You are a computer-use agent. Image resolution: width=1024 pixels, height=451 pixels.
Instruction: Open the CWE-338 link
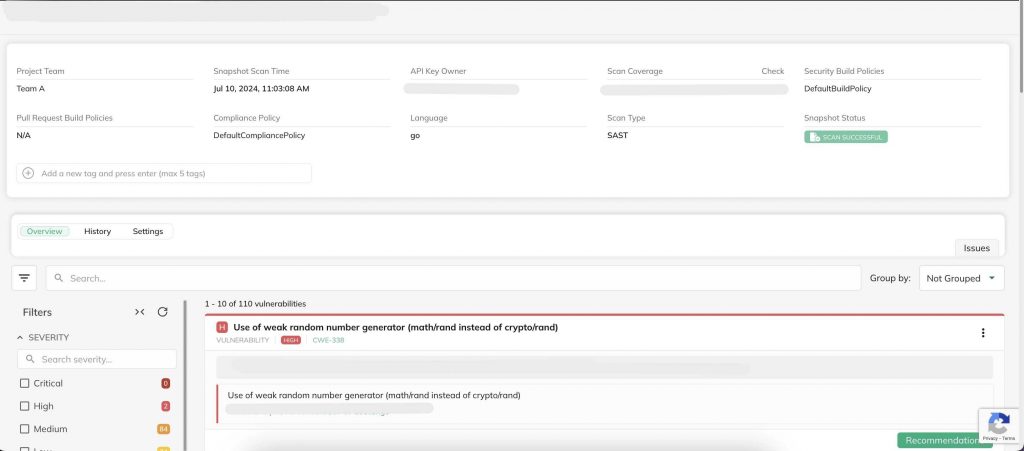326,340
